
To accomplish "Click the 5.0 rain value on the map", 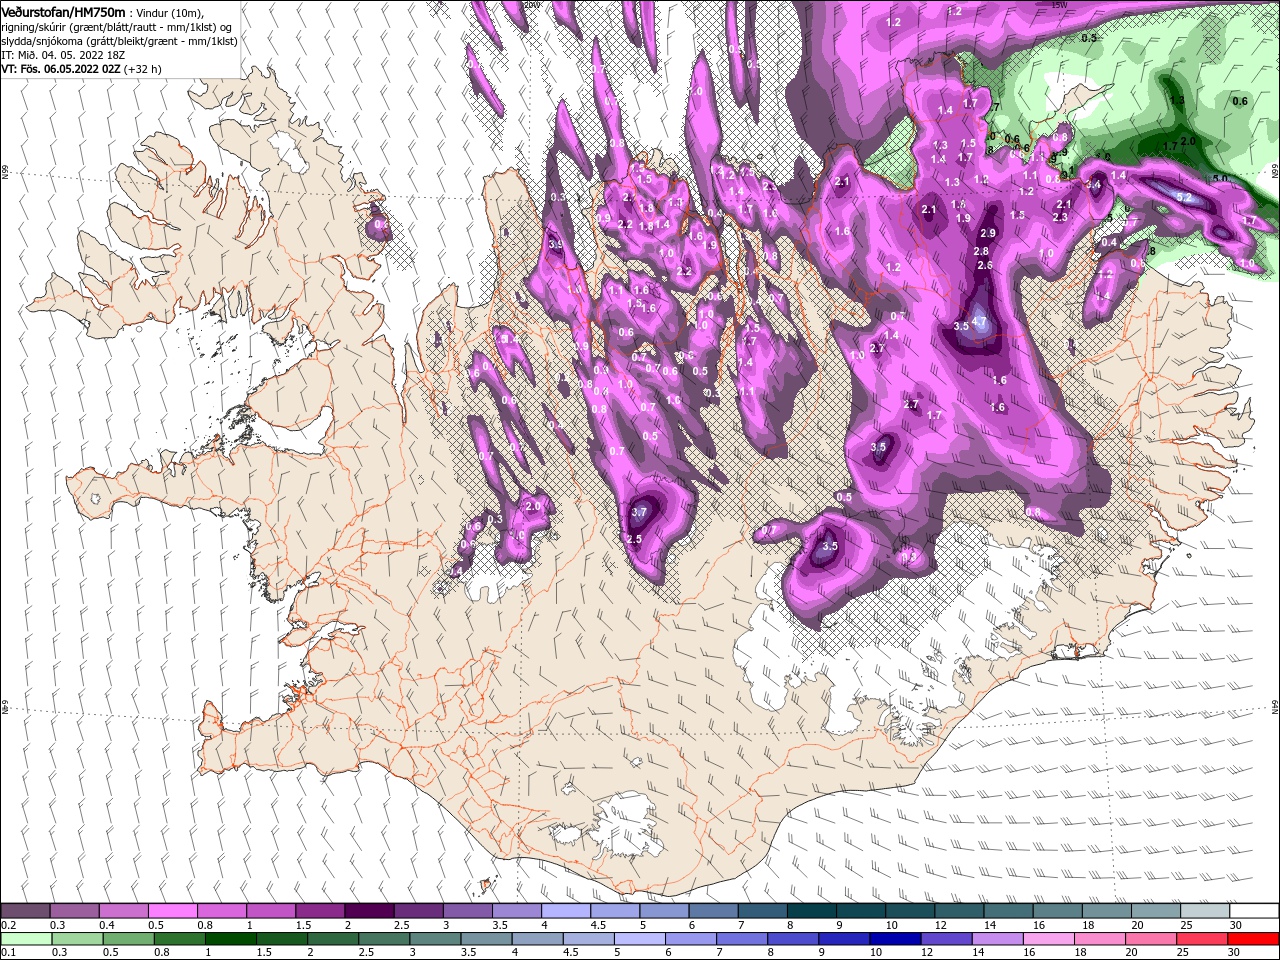I will [1220, 179].
